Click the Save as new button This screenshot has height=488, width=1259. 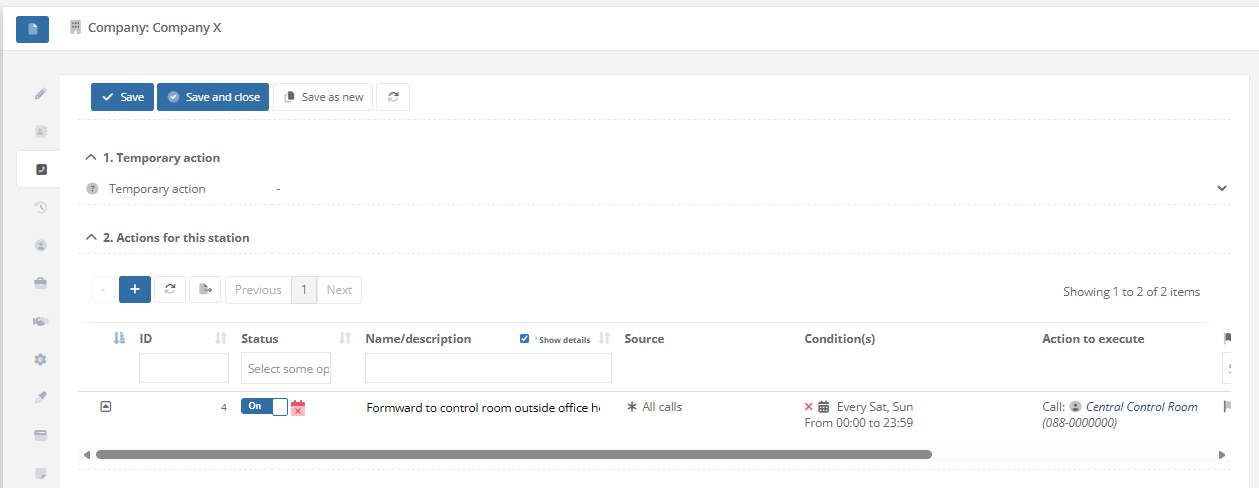point(323,97)
